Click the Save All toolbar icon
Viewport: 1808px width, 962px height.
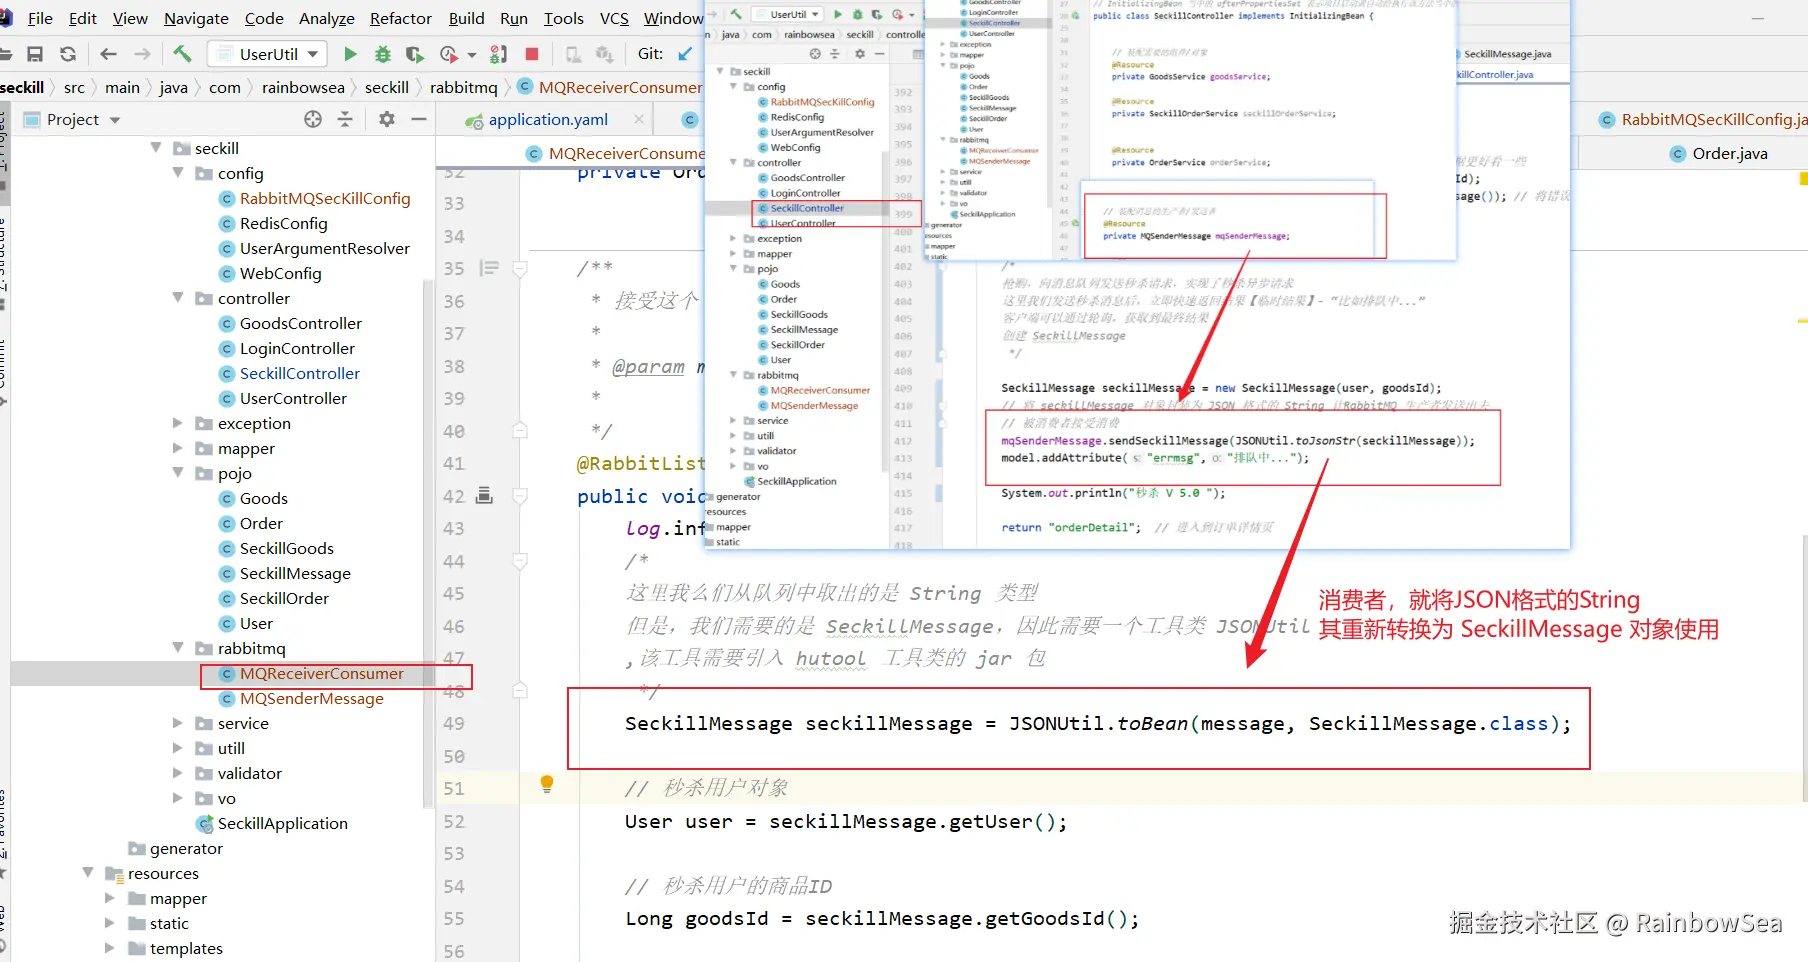(x=35, y=54)
